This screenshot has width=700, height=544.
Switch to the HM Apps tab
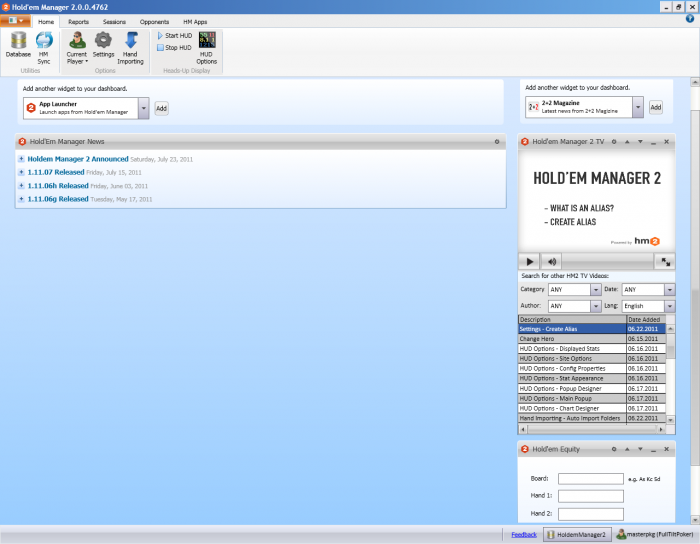(x=195, y=22)
